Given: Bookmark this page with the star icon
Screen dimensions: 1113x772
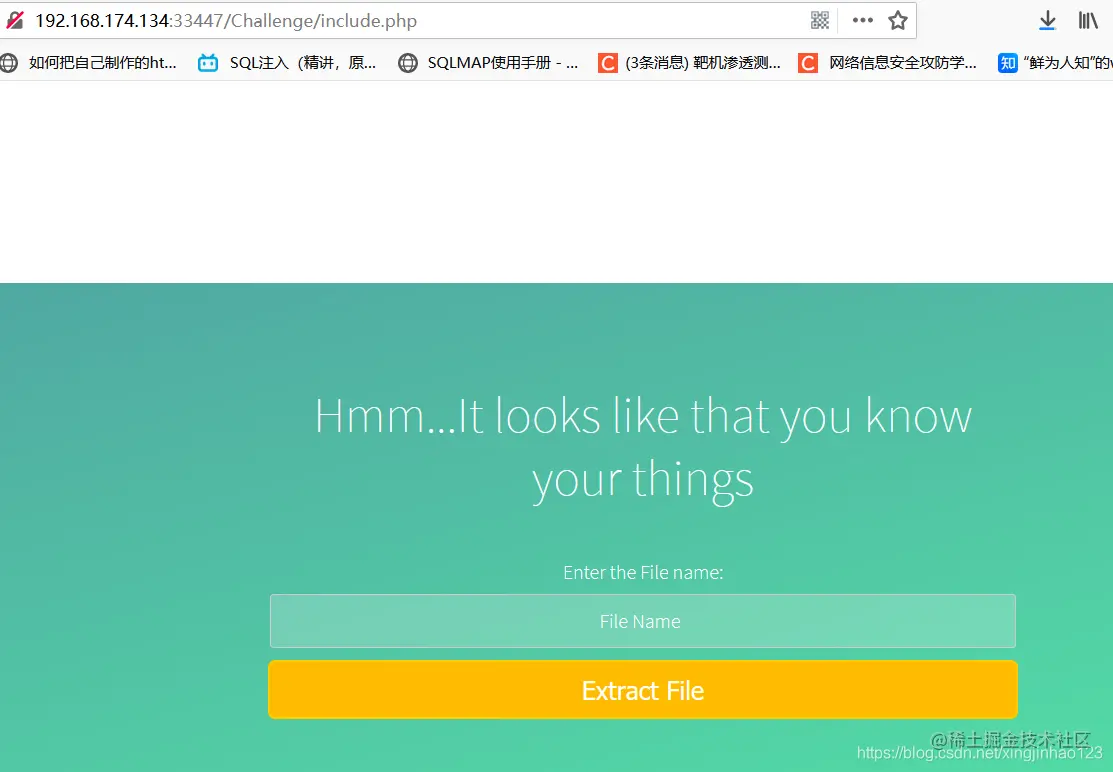Looking at the screenshot, I should 898,20.
